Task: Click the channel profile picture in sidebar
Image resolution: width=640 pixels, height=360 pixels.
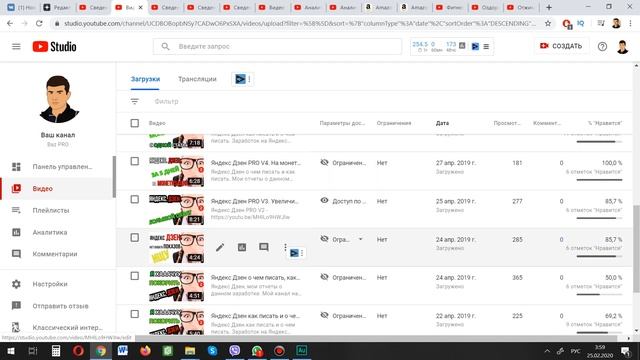Action: tap(58, 99)
